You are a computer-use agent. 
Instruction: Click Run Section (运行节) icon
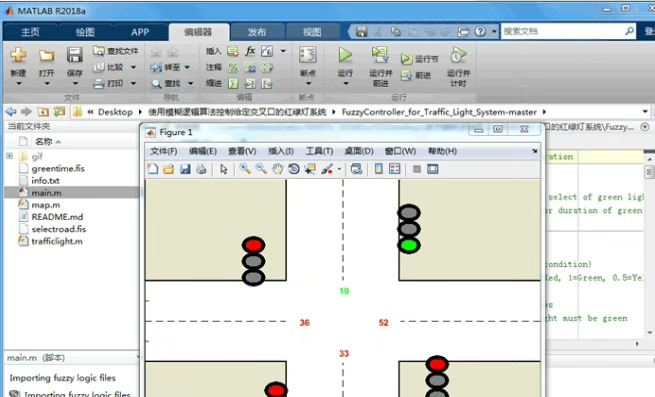406,59
